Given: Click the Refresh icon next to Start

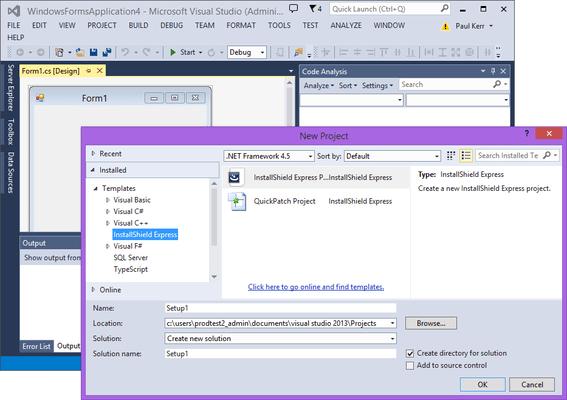Looking at the screenshot, I should click(211, 53).
